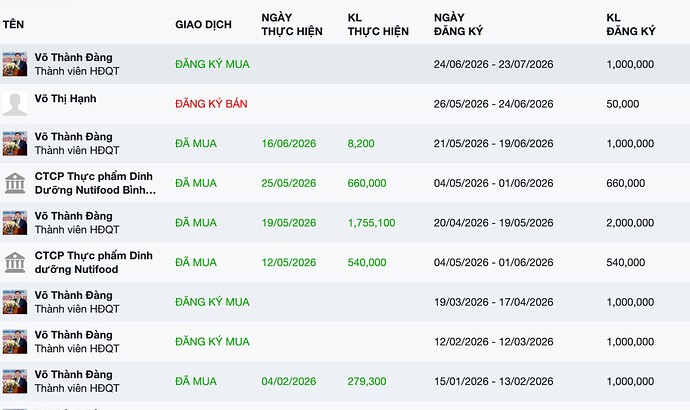Click the NGÀY THỰC HIỆN column header
The height and width of the screenshot is (410, 690).
(x=292, y=24)
